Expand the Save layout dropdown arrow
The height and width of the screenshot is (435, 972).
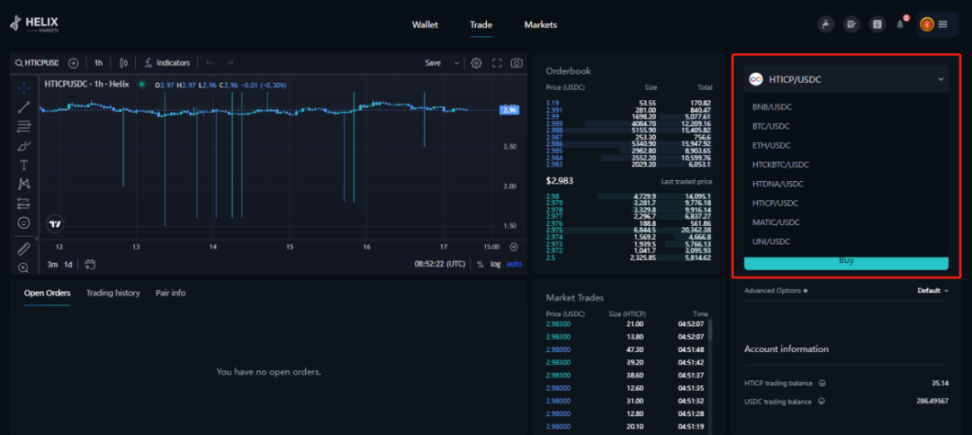[457, 63]
